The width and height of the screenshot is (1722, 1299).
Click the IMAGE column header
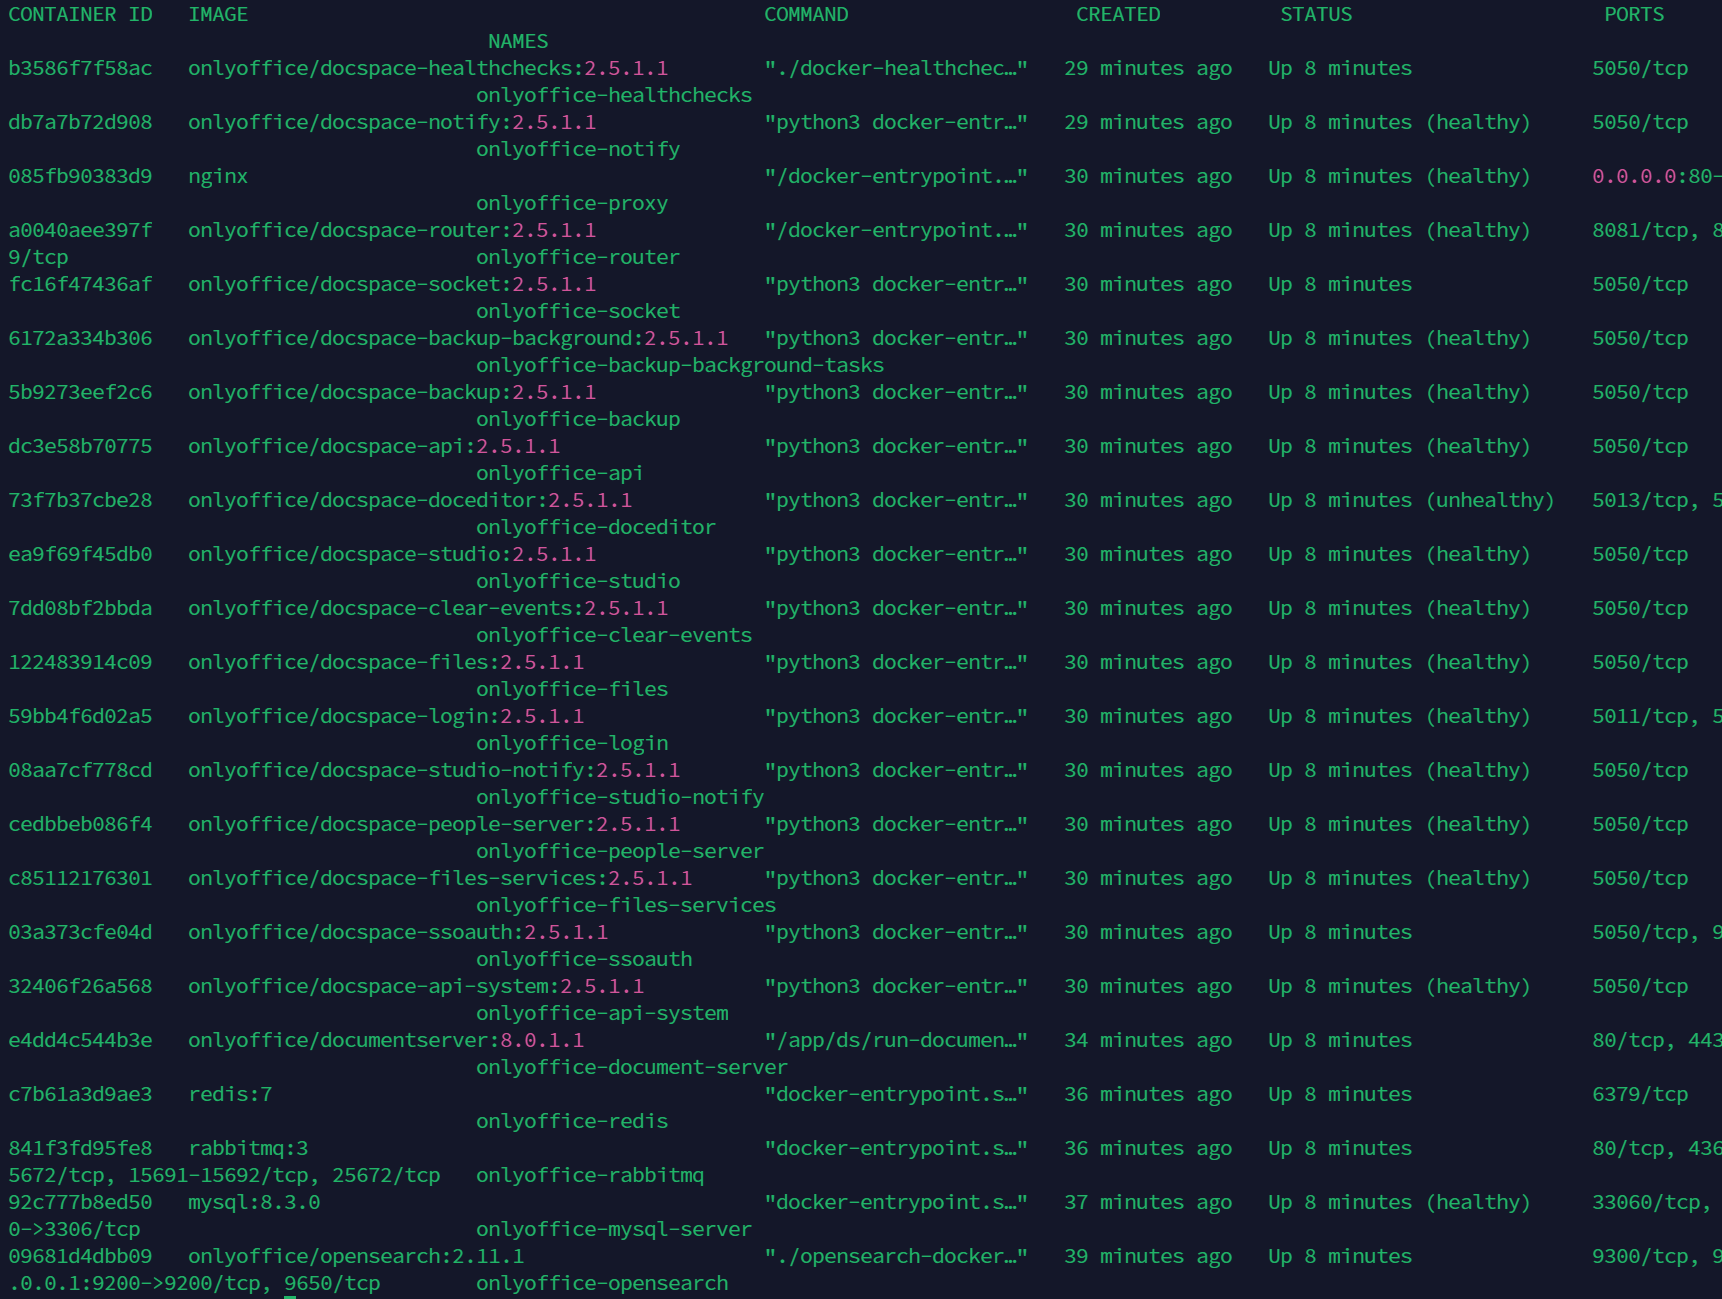click(218, 14)
